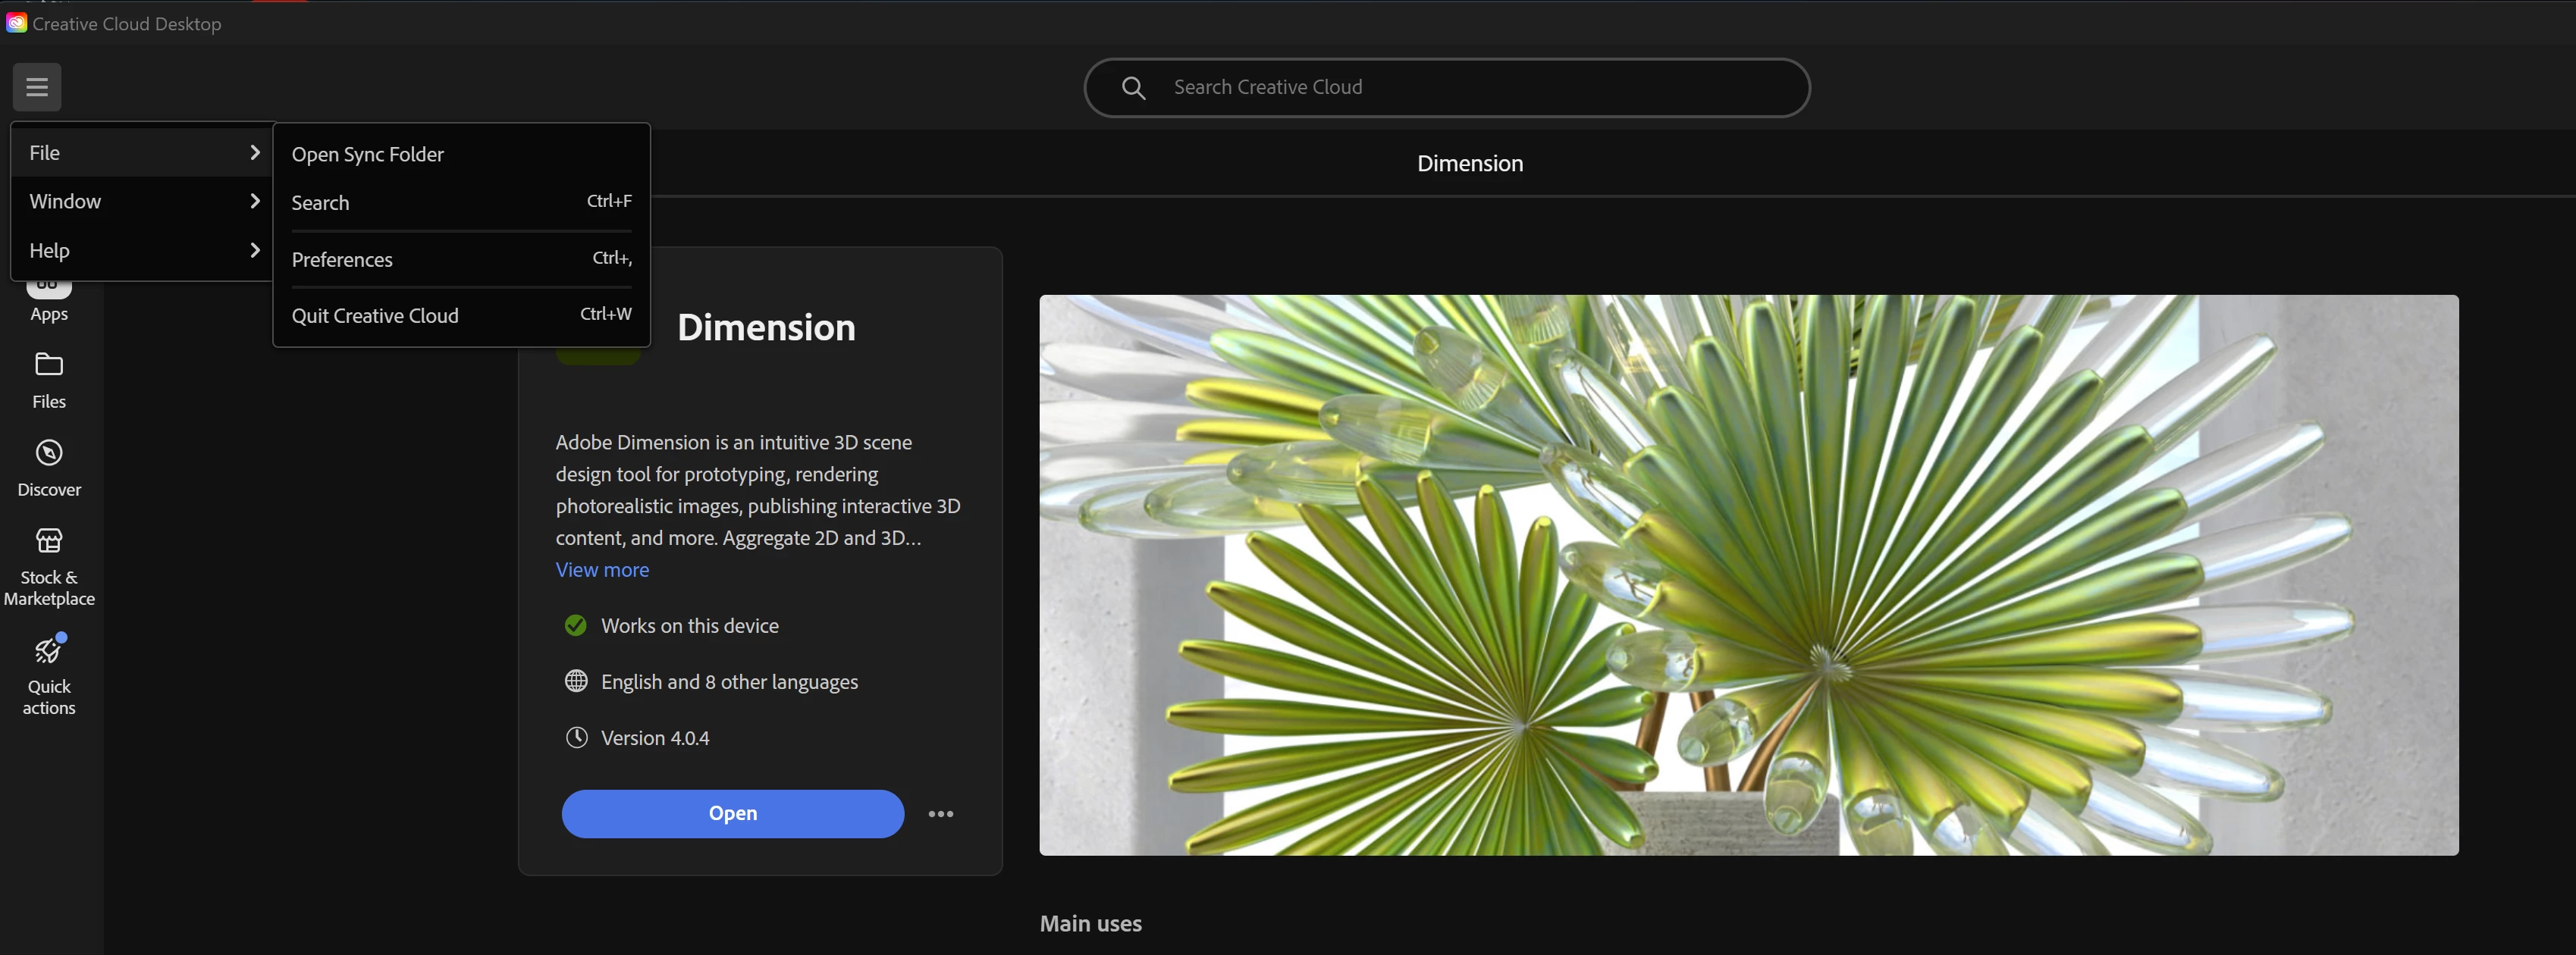The width and height of the screenshot is (2576, 955).
Task: Expand the Help submenu arrow
Action: pos(254,250)
